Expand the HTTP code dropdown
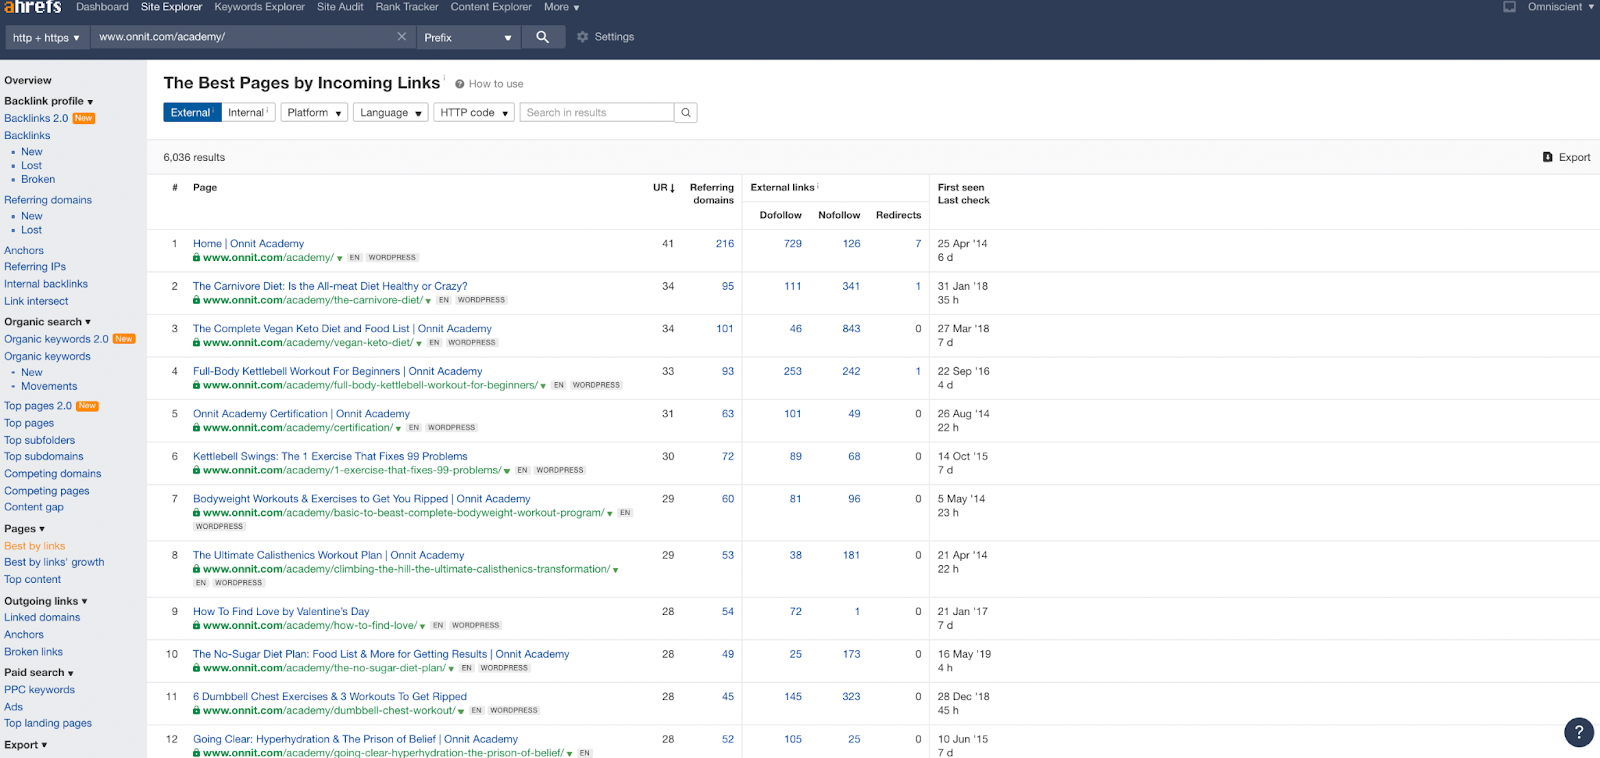 pyautogui.click(x=474, y=113)
